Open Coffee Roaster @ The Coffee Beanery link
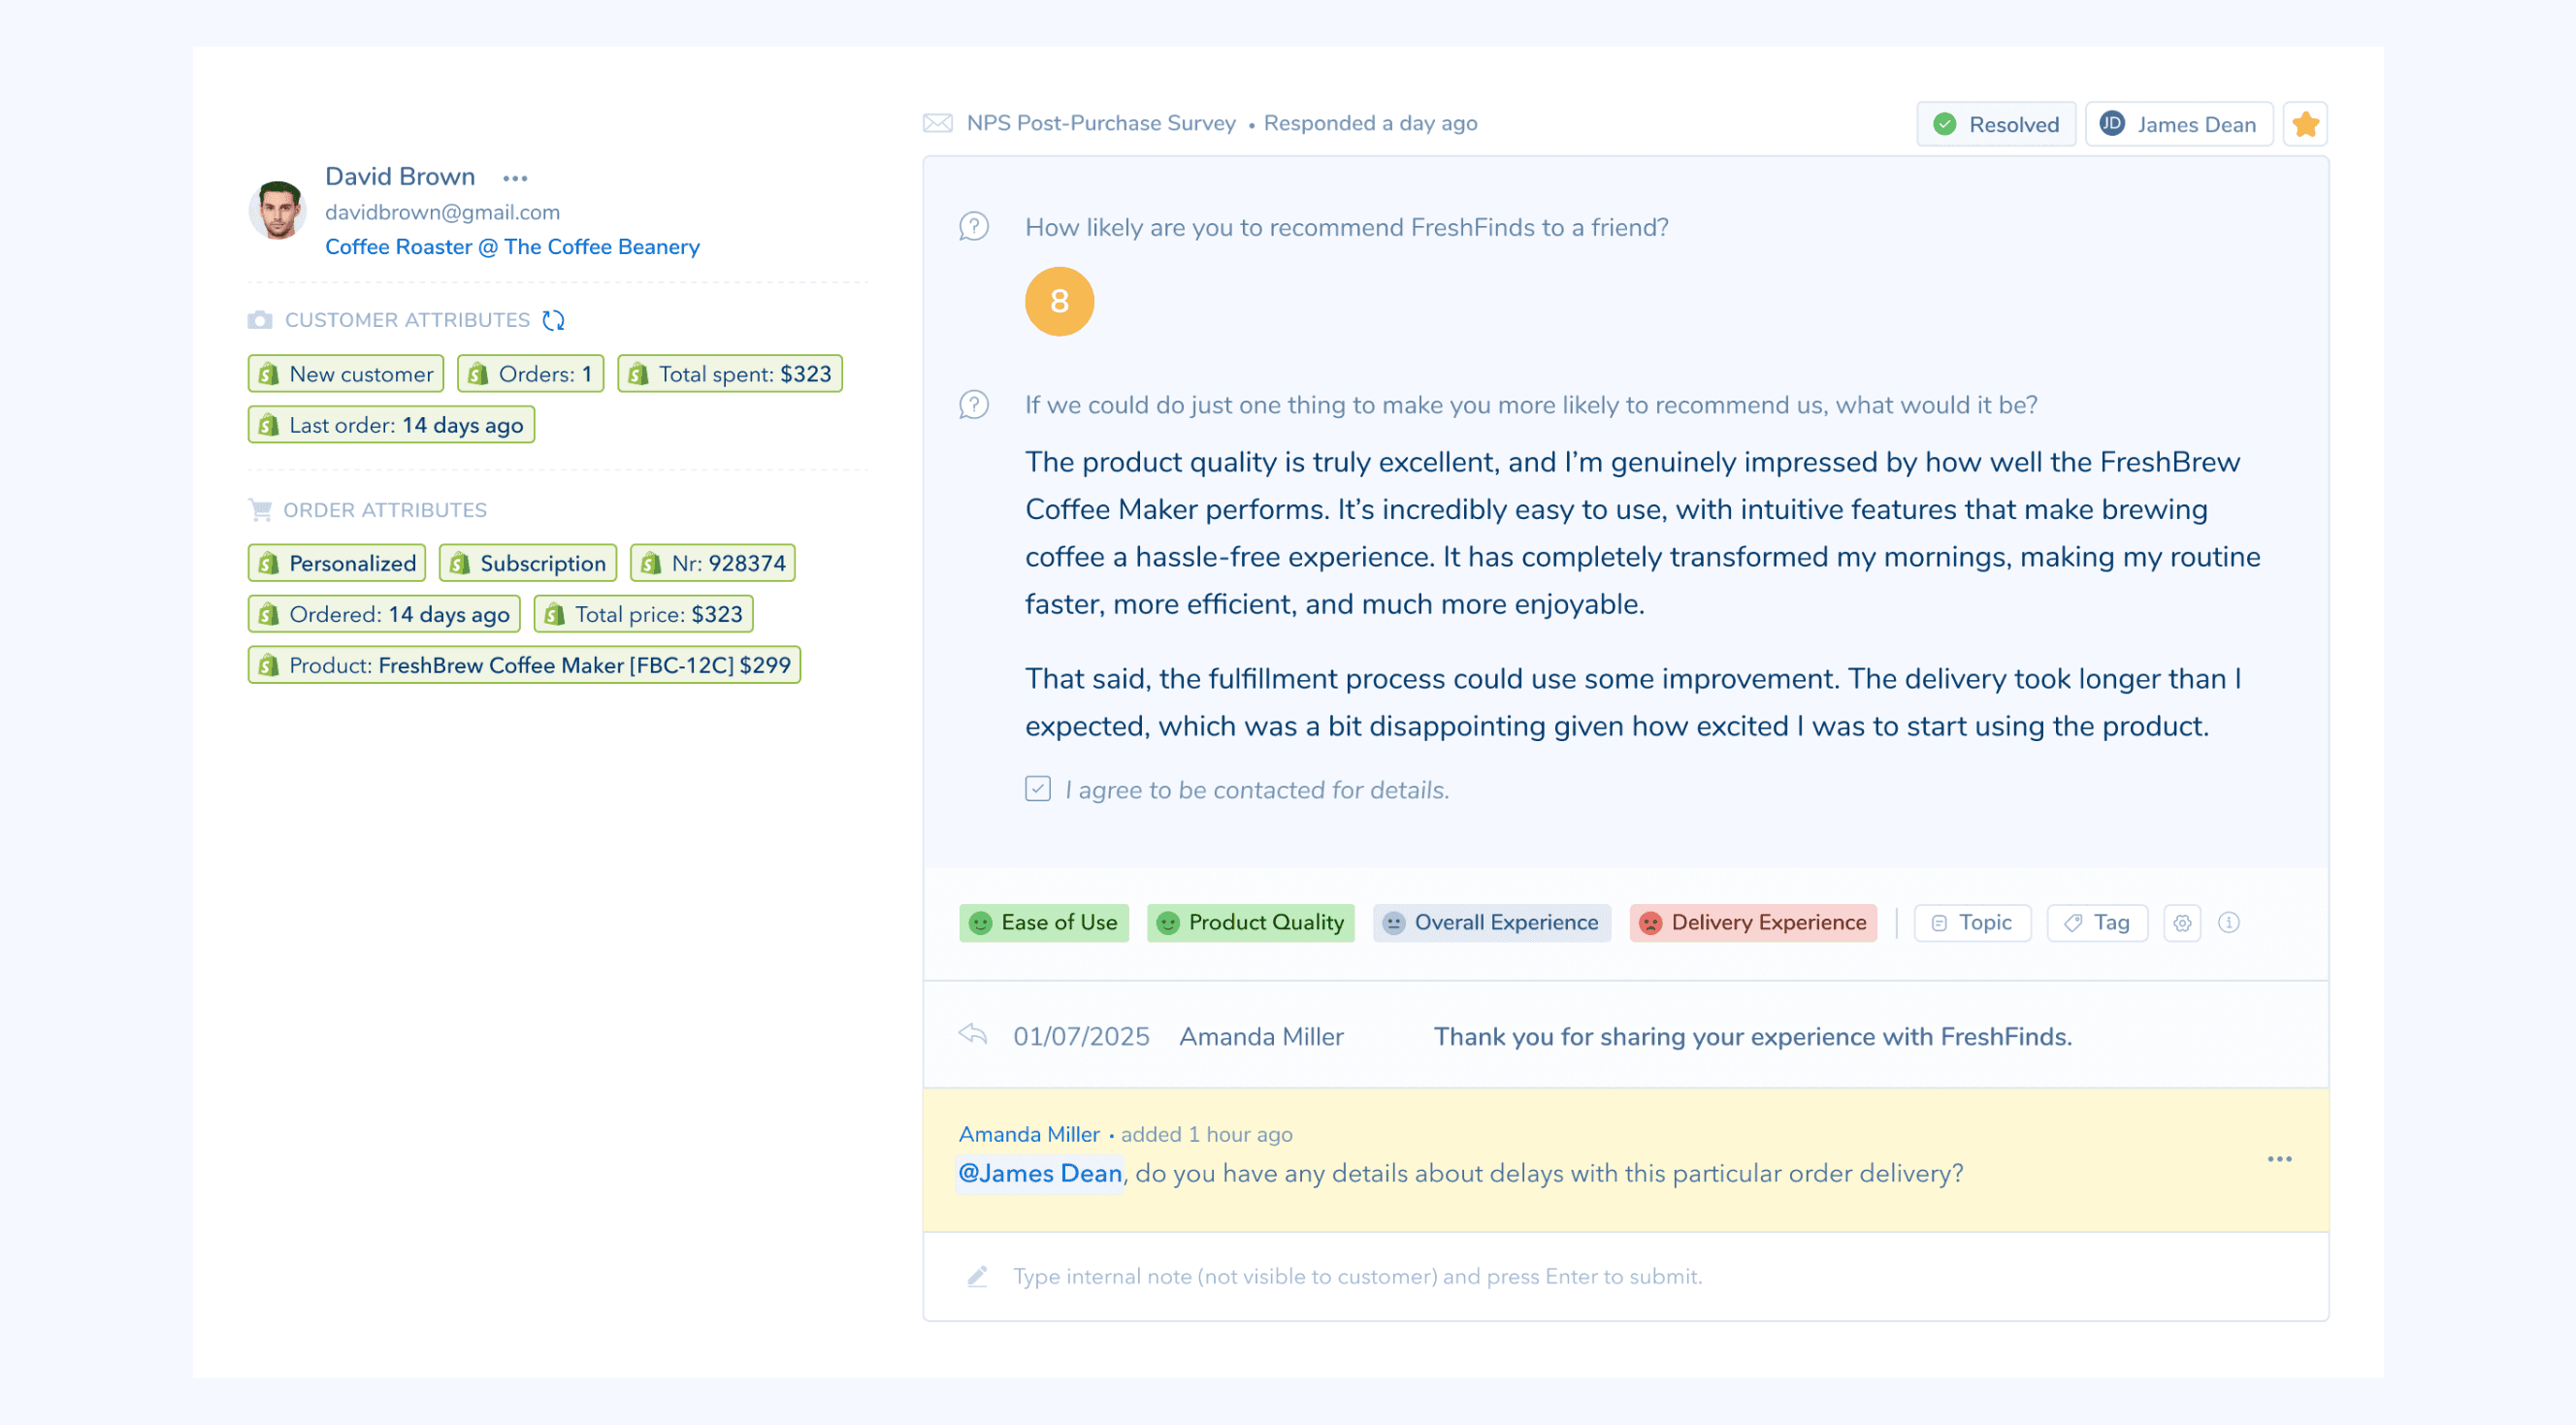This screenshot has height=1425, width=2576. (x=512, y=246)
